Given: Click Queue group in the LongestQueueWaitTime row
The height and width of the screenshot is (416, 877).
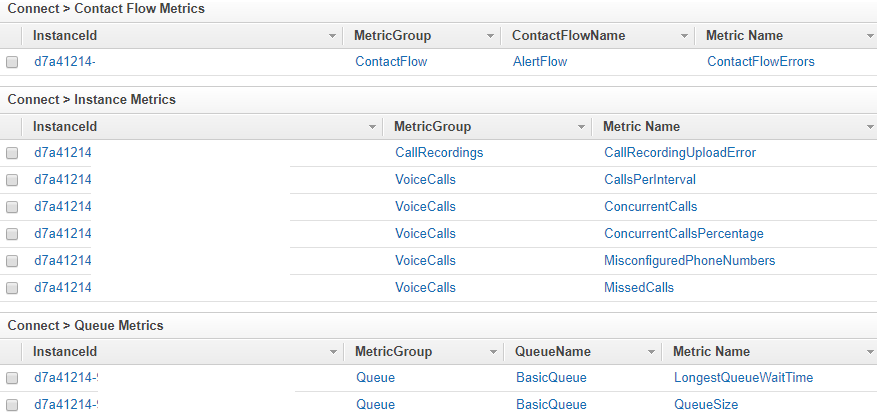Looking at the screenshot, I should [375, 377].
